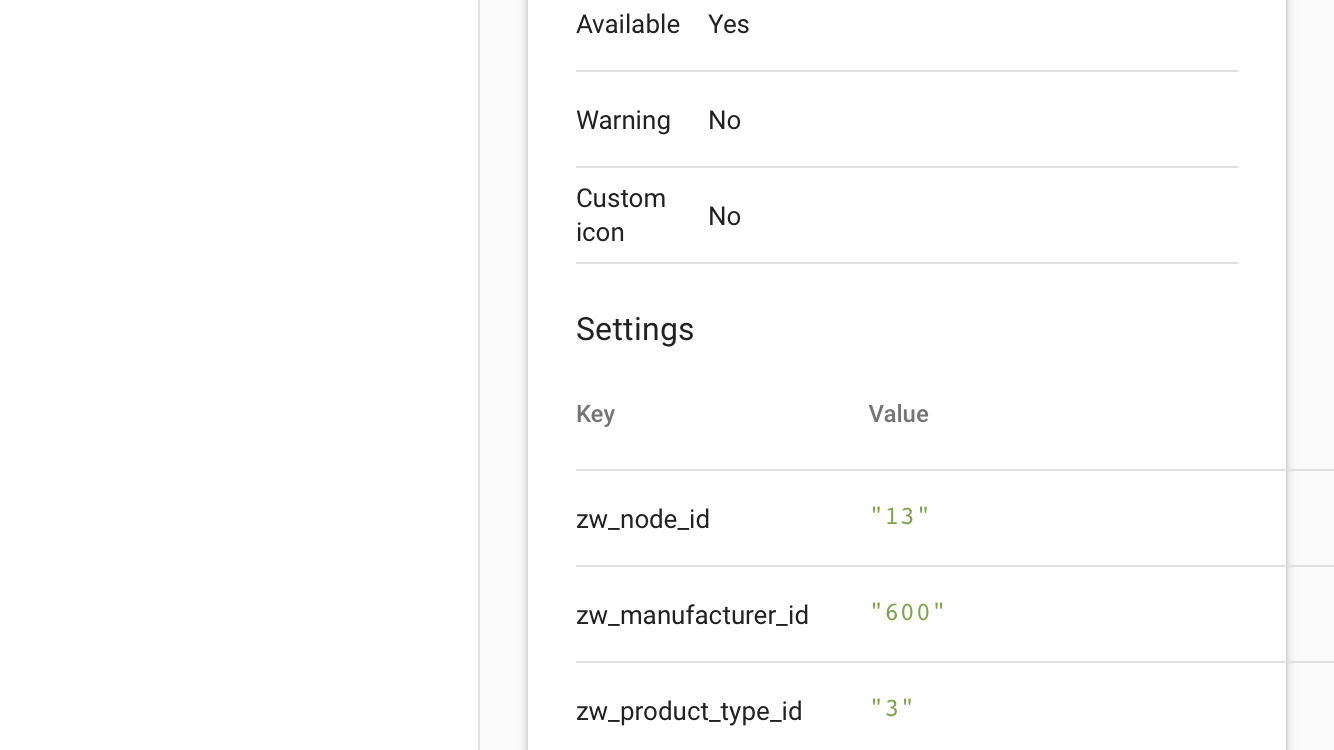The image size is (1334, 750).
Task: Select the No value beside Custom icon
Action: (724, 216)
